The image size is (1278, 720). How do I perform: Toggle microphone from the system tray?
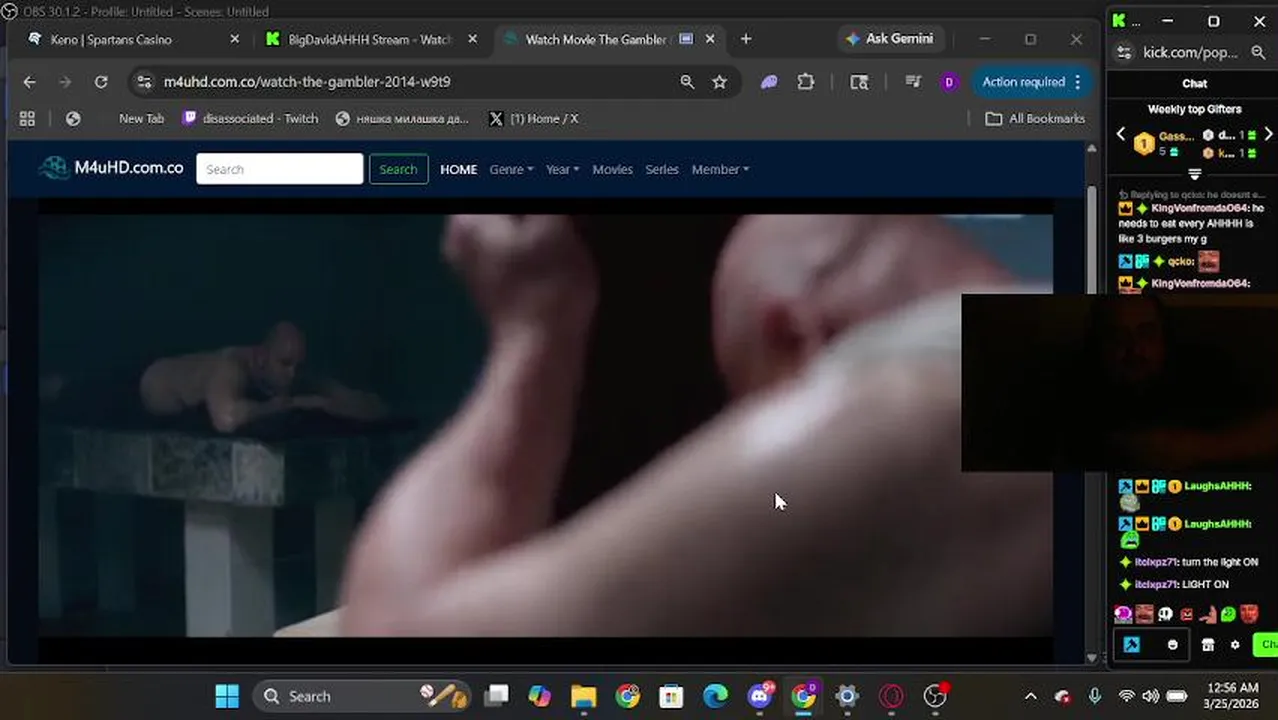pos(1095,696)
